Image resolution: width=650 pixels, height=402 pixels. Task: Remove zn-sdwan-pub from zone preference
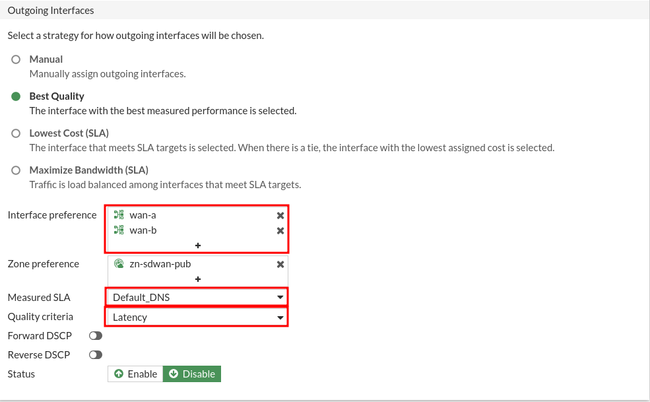(280, 264)
